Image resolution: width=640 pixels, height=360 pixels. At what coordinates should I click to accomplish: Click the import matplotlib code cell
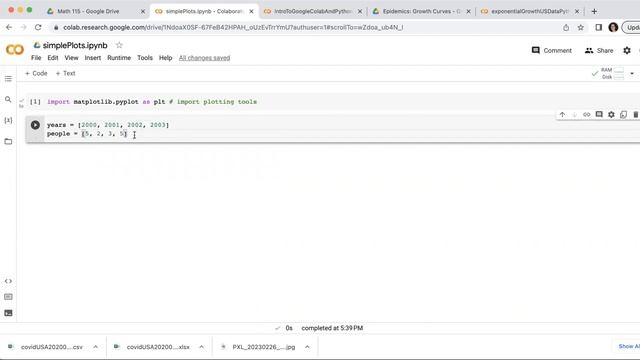coord(152,102)
